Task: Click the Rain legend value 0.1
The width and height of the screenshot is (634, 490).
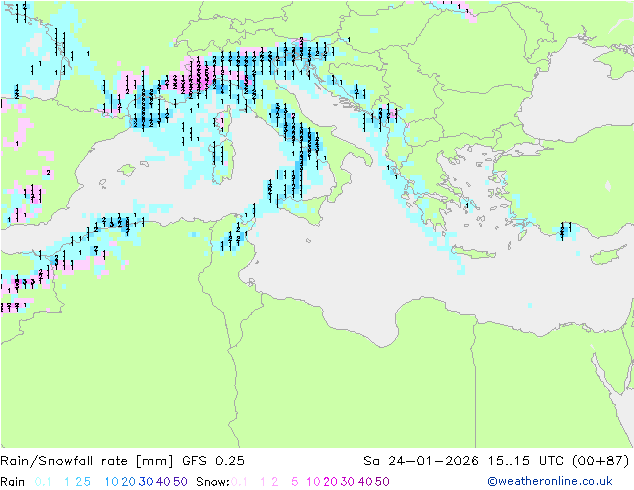Action: point(43,482)
